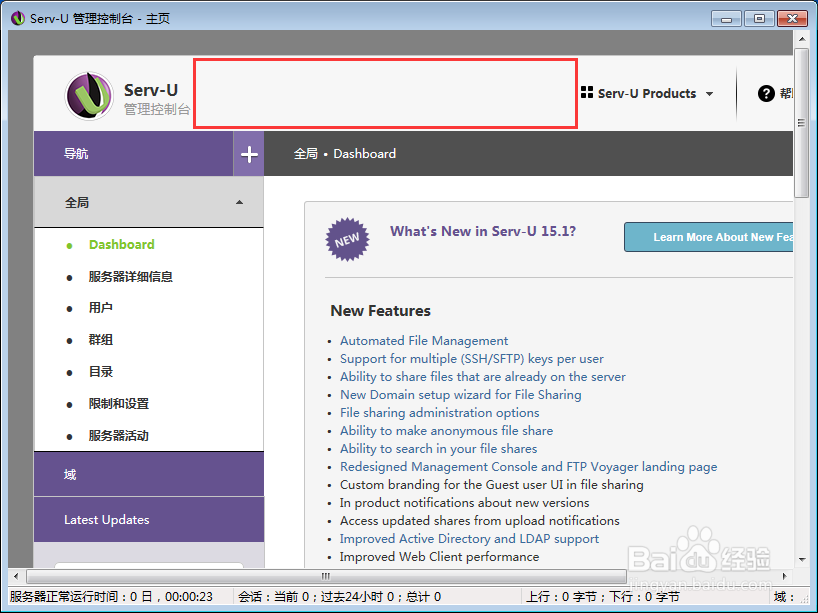This screenshot has height=613, width=818.
Task: Click the vertical scrollbar down arrow
Action: (x=802, y=560)
